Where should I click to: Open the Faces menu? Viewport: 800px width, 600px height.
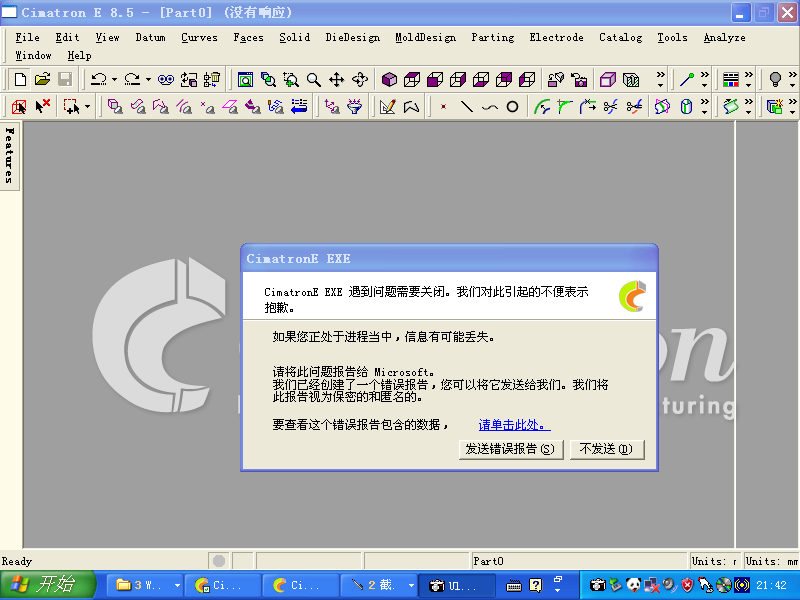[x=248, y=37]
